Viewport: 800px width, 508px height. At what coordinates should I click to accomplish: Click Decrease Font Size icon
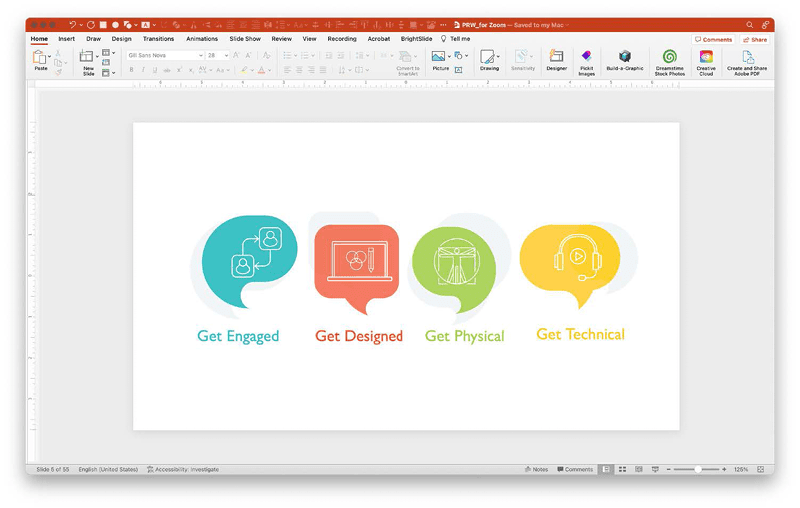pyautogui.click(x=248, y=55)
